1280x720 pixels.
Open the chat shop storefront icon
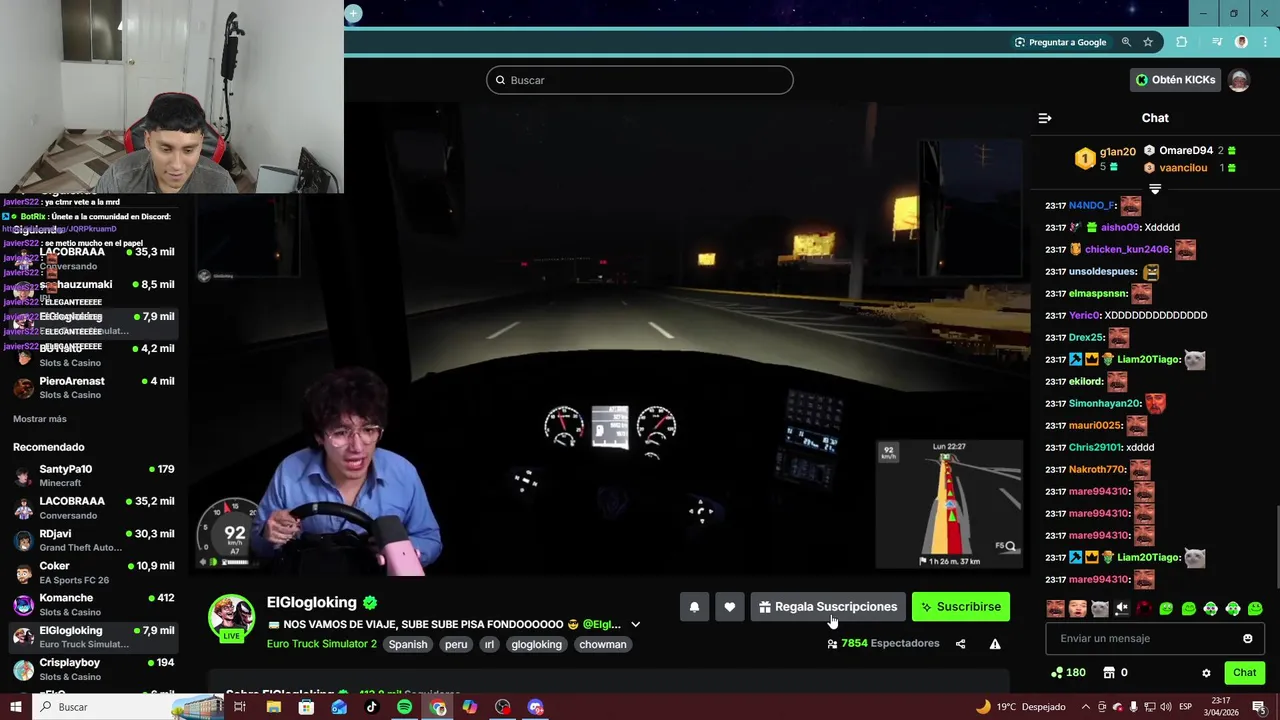click(1109, 673)
